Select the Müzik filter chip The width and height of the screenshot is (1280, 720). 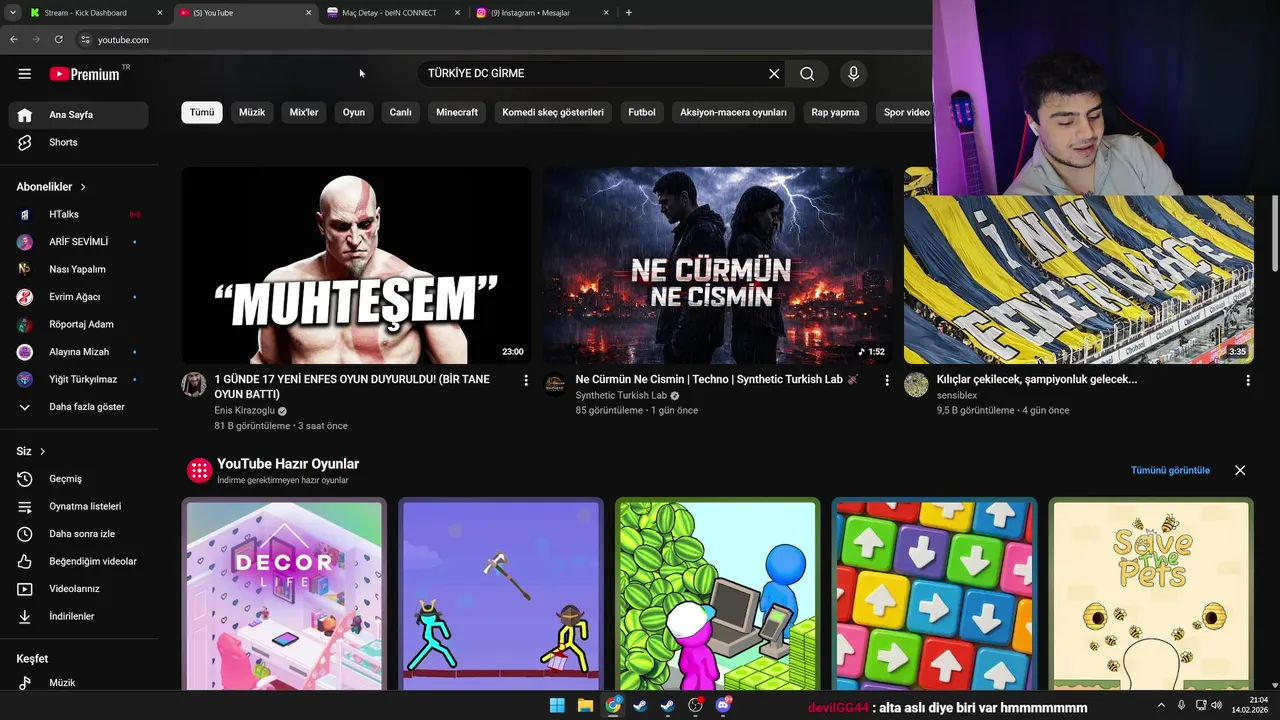click(x=252, y=112)
